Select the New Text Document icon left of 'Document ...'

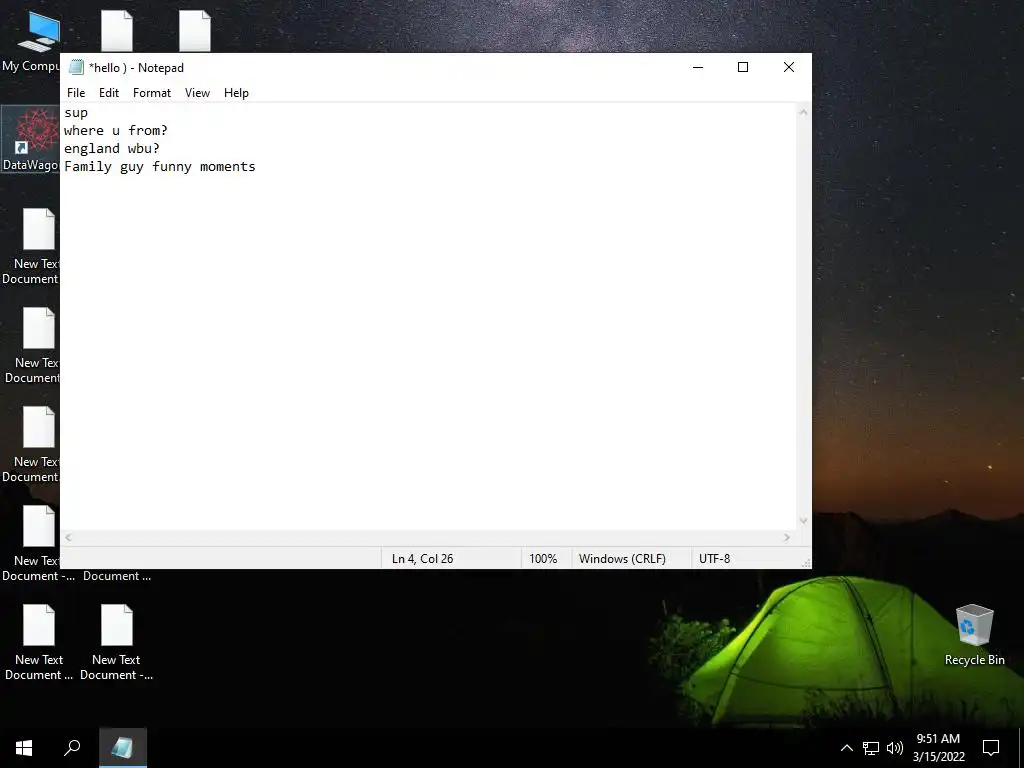(37, 542)
